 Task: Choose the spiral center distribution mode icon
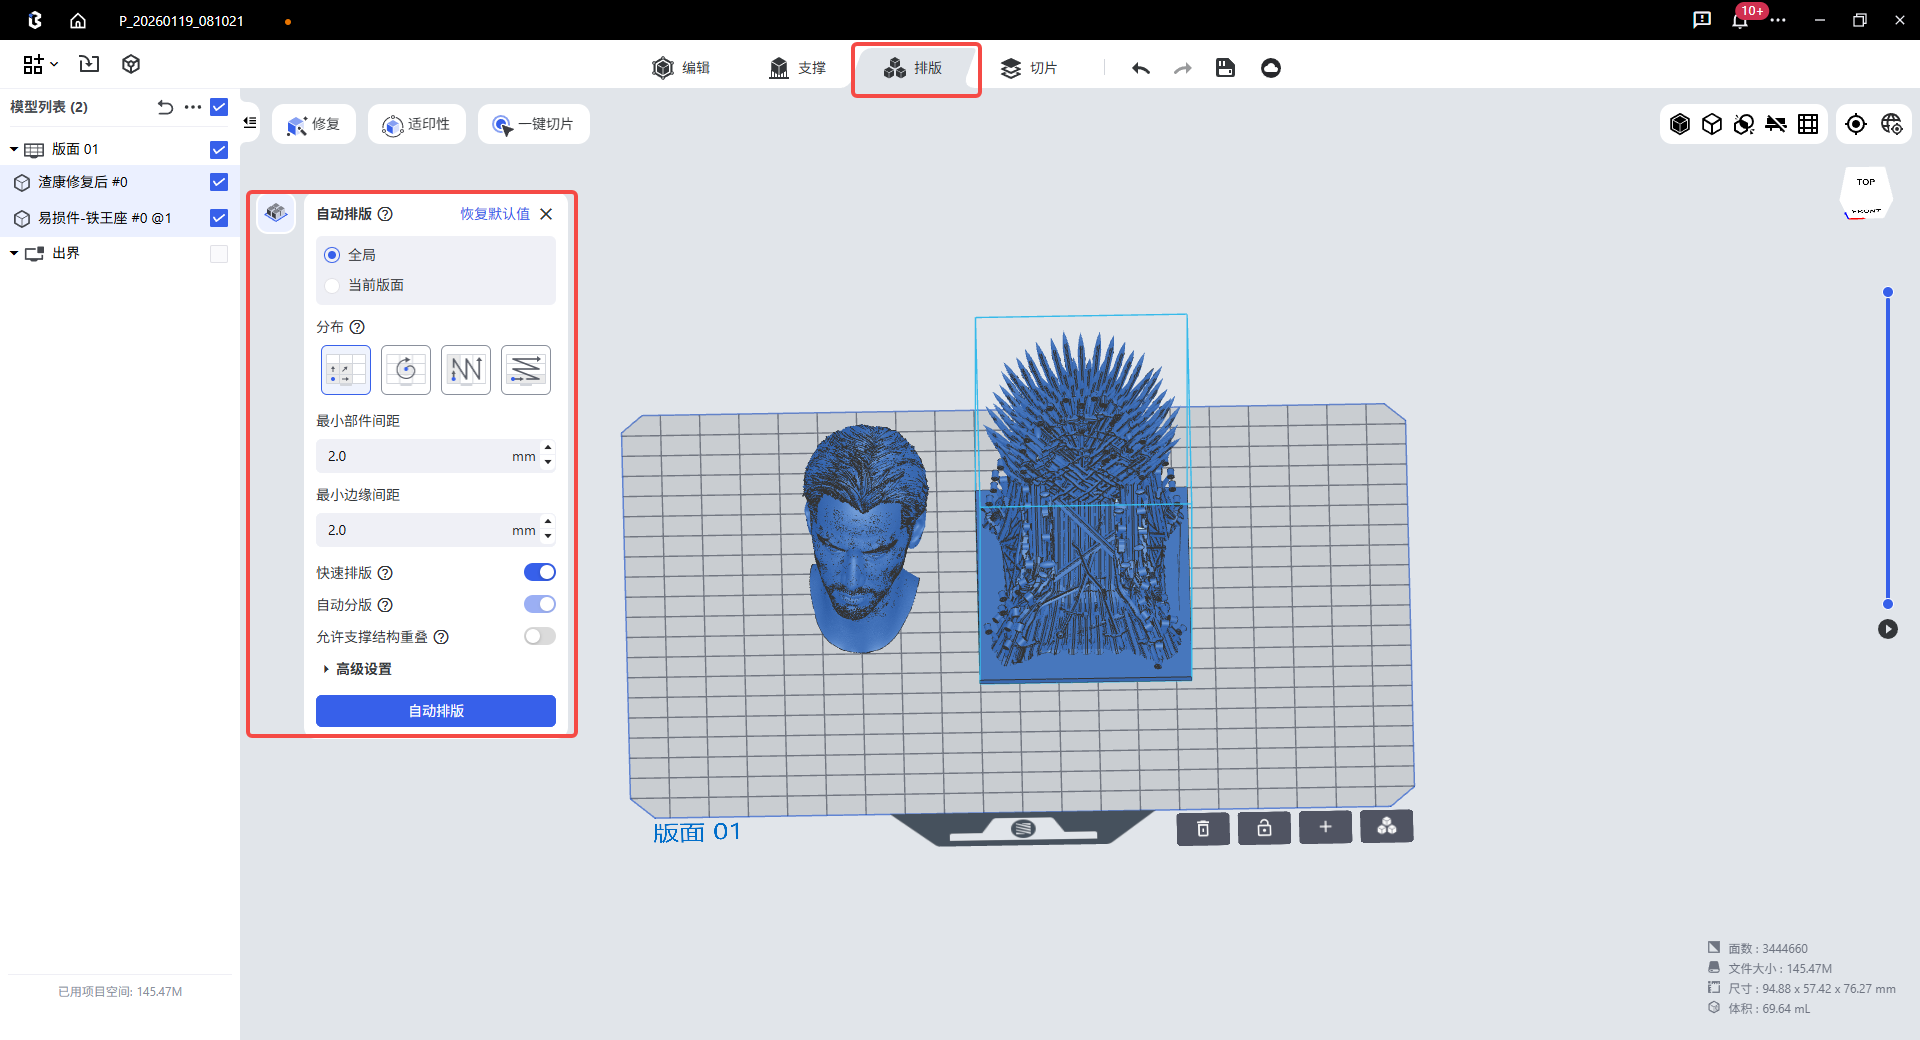406,370
